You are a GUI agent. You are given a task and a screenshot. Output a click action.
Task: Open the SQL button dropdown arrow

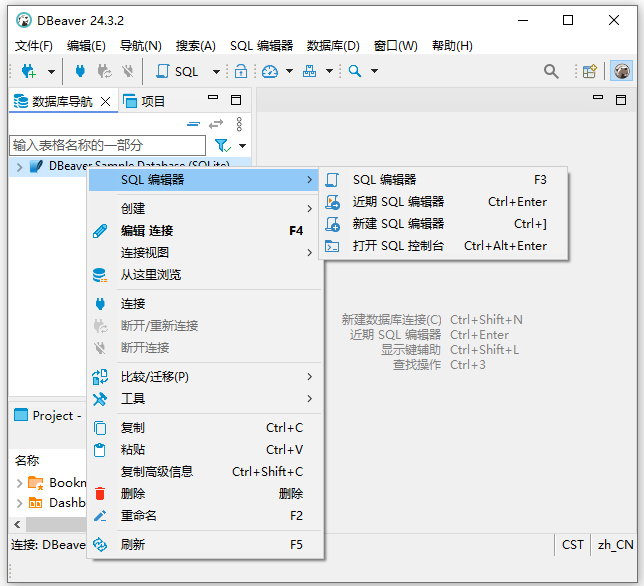216,71
